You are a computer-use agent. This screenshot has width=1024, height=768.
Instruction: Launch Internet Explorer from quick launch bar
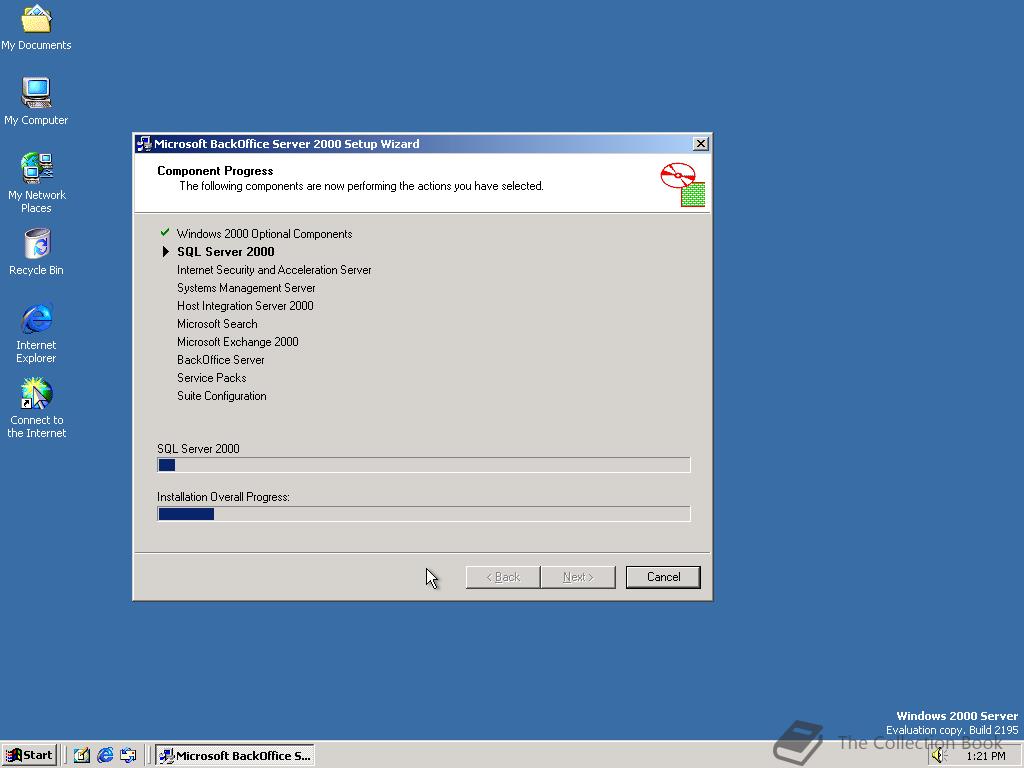click(x=104, y=756)
